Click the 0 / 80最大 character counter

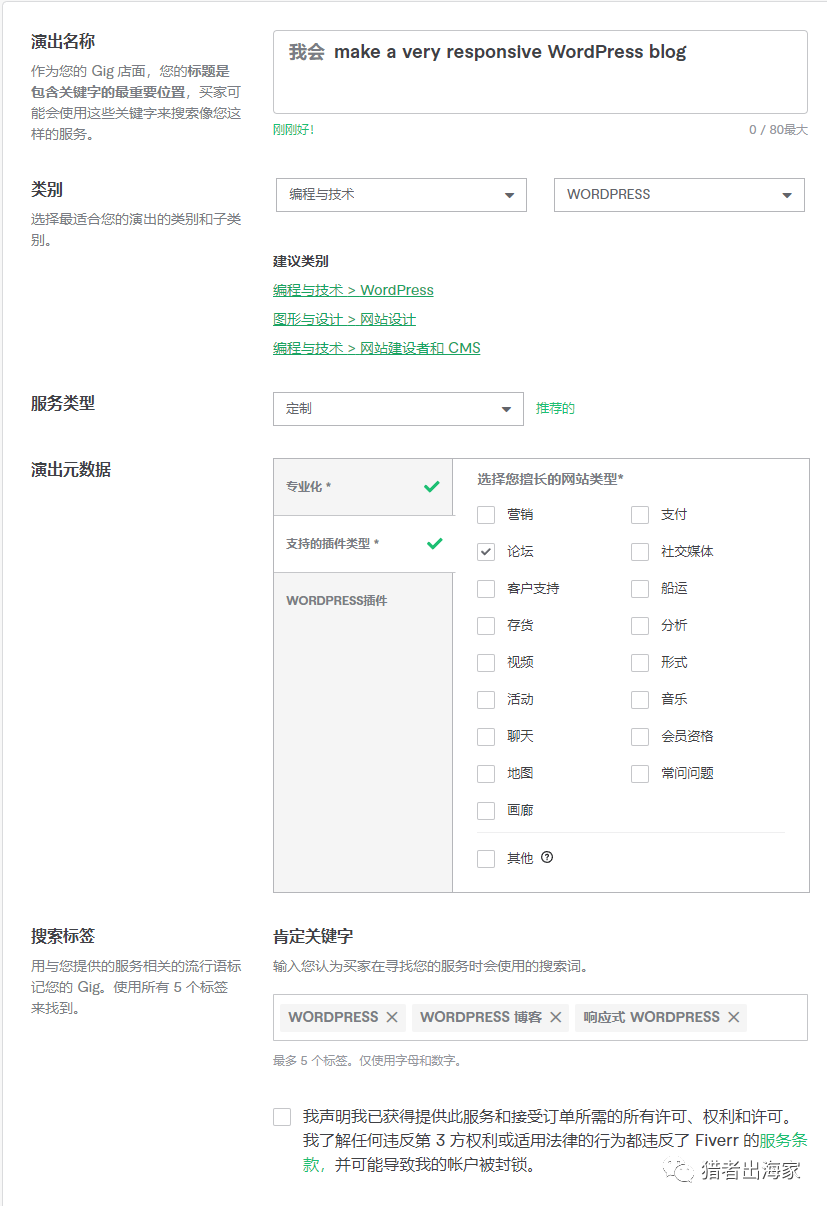778,130
